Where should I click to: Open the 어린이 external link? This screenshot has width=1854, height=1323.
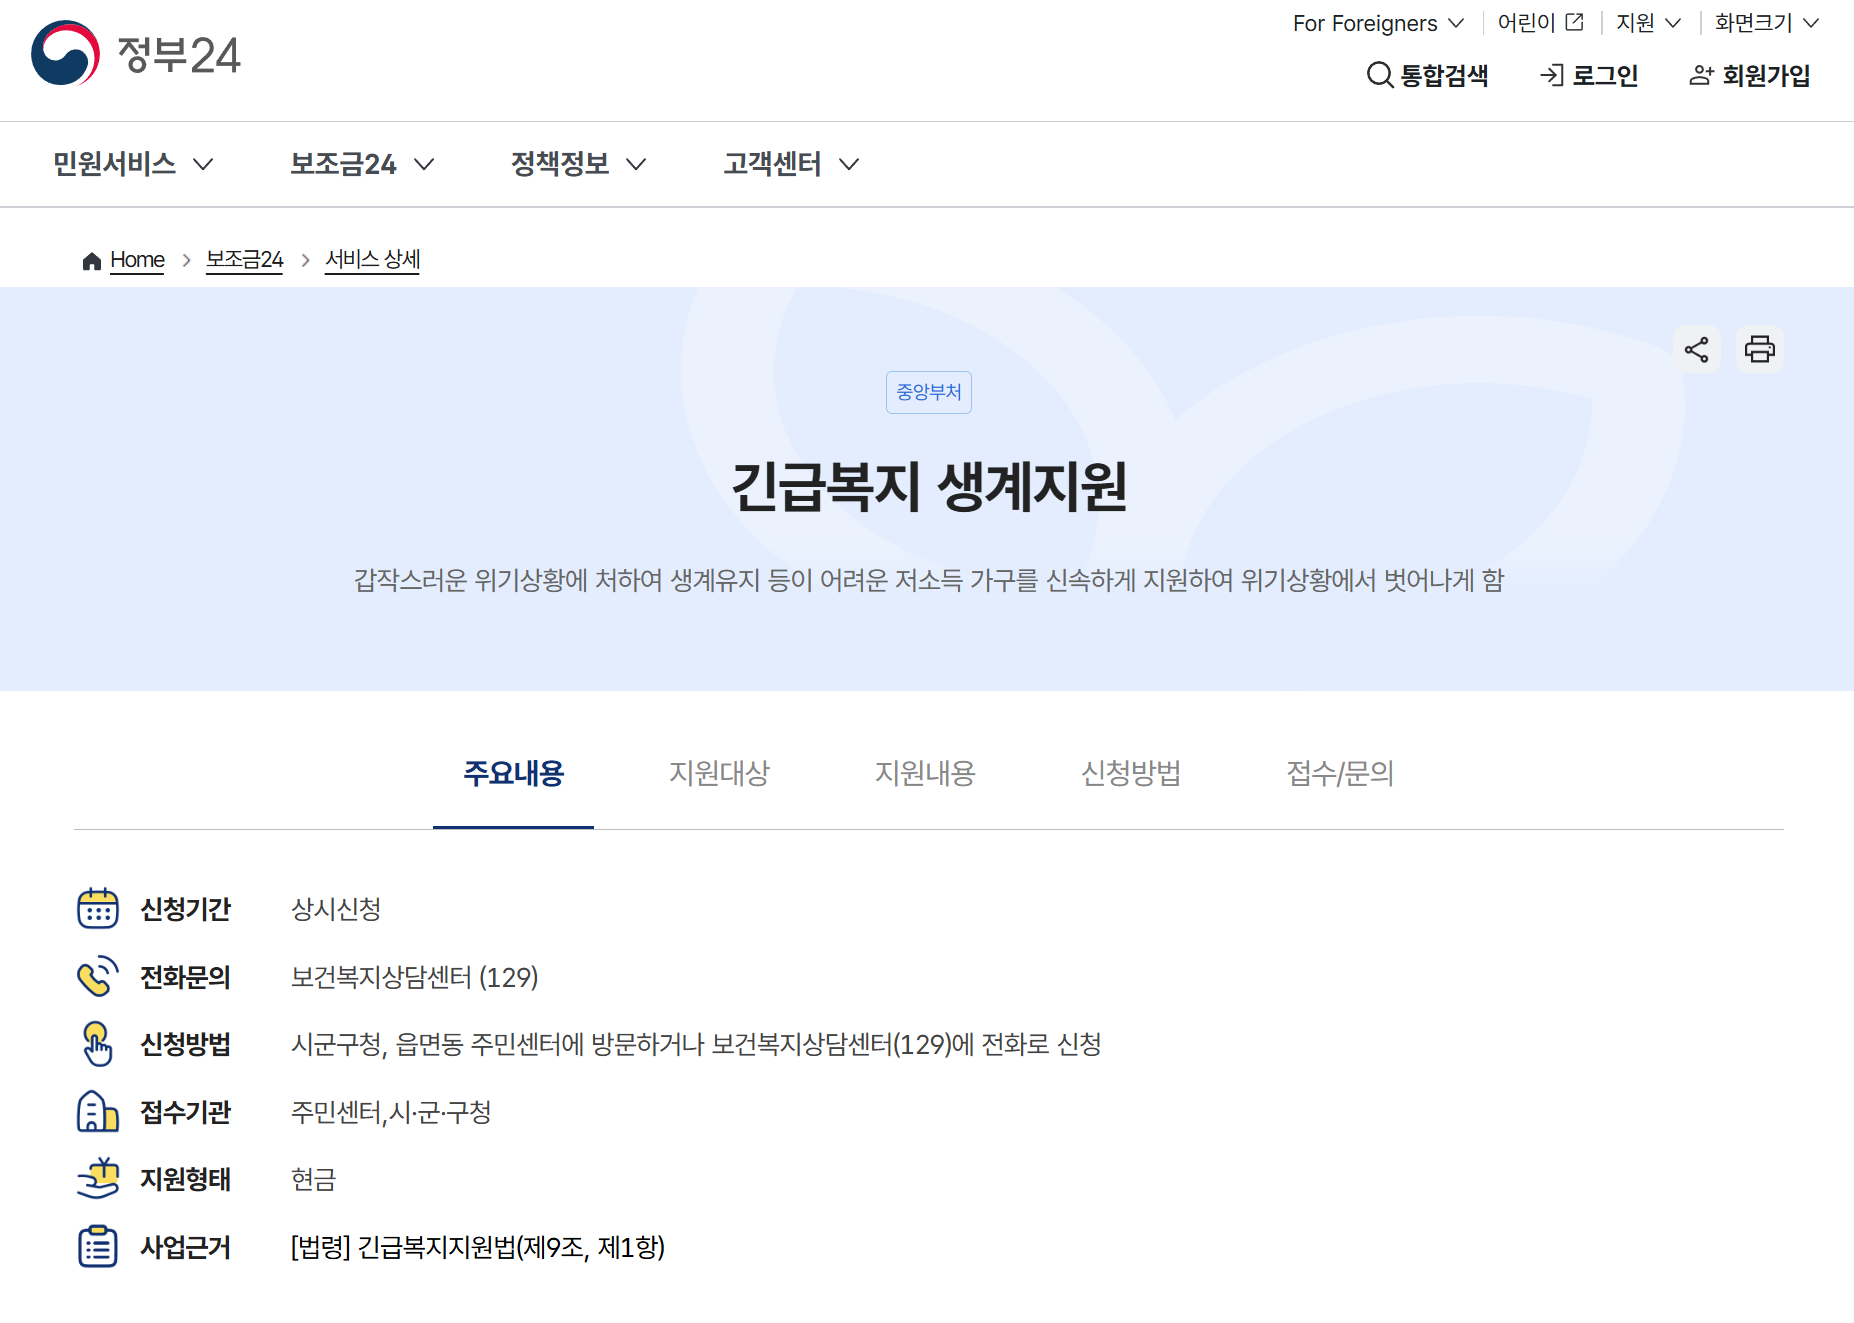1540,22
